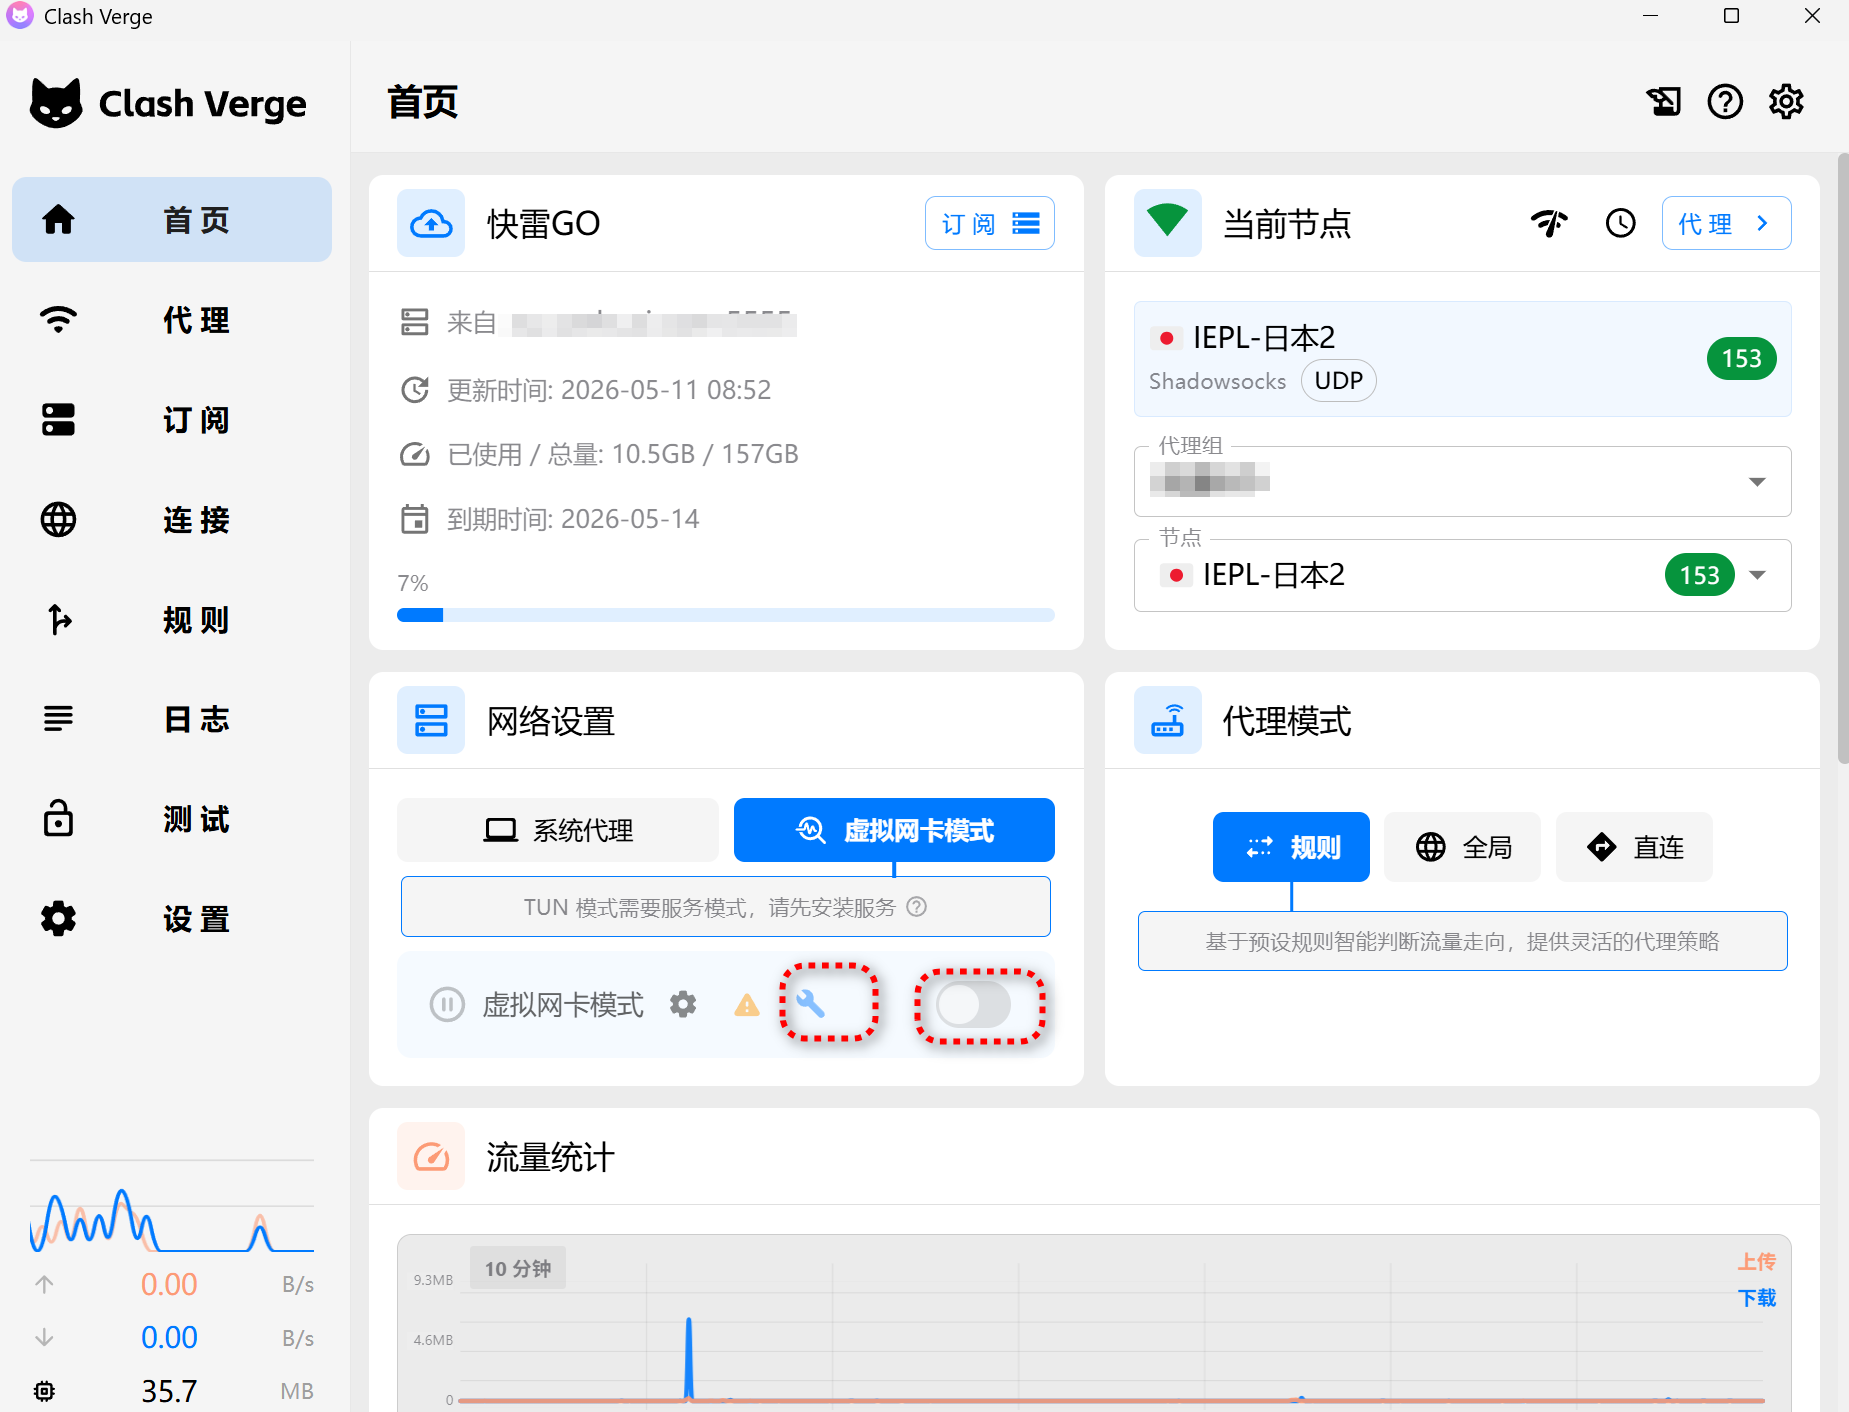Open TUN mode gear settings icon

pyautogui.click(x=683, y=1004)
